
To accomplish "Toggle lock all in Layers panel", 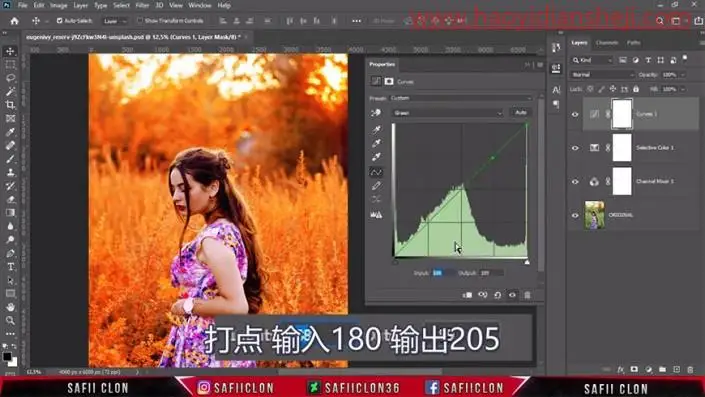I will click(636, 89).
